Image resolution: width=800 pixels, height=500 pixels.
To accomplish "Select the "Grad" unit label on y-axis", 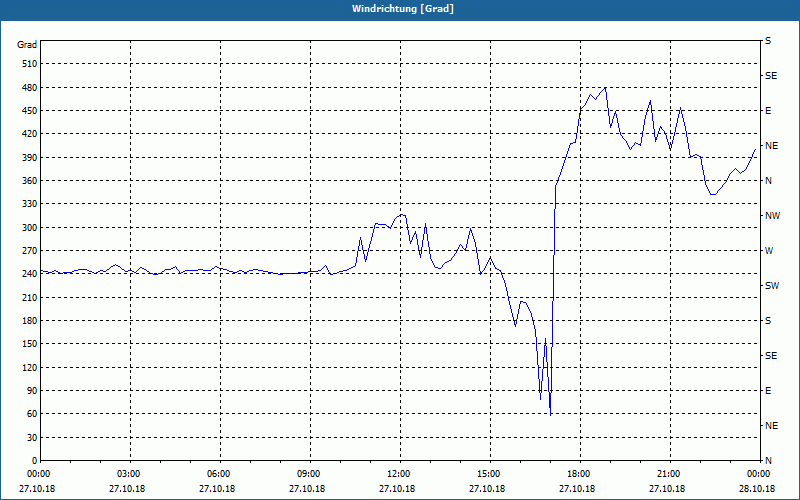I will tap(27, 45).
